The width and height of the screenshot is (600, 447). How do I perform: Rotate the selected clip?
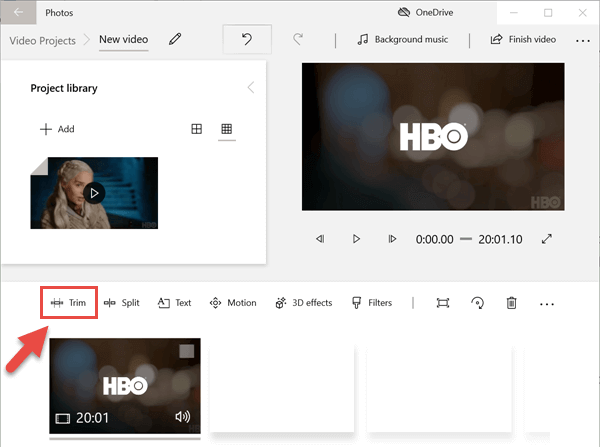[x=477, y=303]
